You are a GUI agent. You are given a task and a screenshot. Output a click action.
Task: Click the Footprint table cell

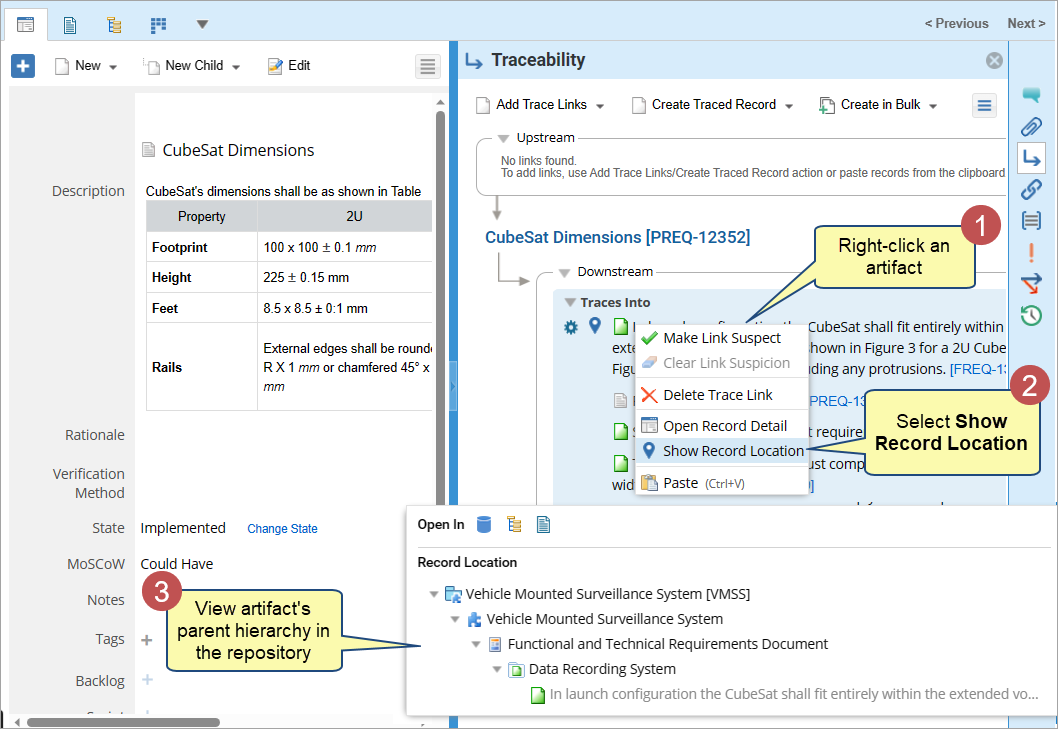point(202,248)
